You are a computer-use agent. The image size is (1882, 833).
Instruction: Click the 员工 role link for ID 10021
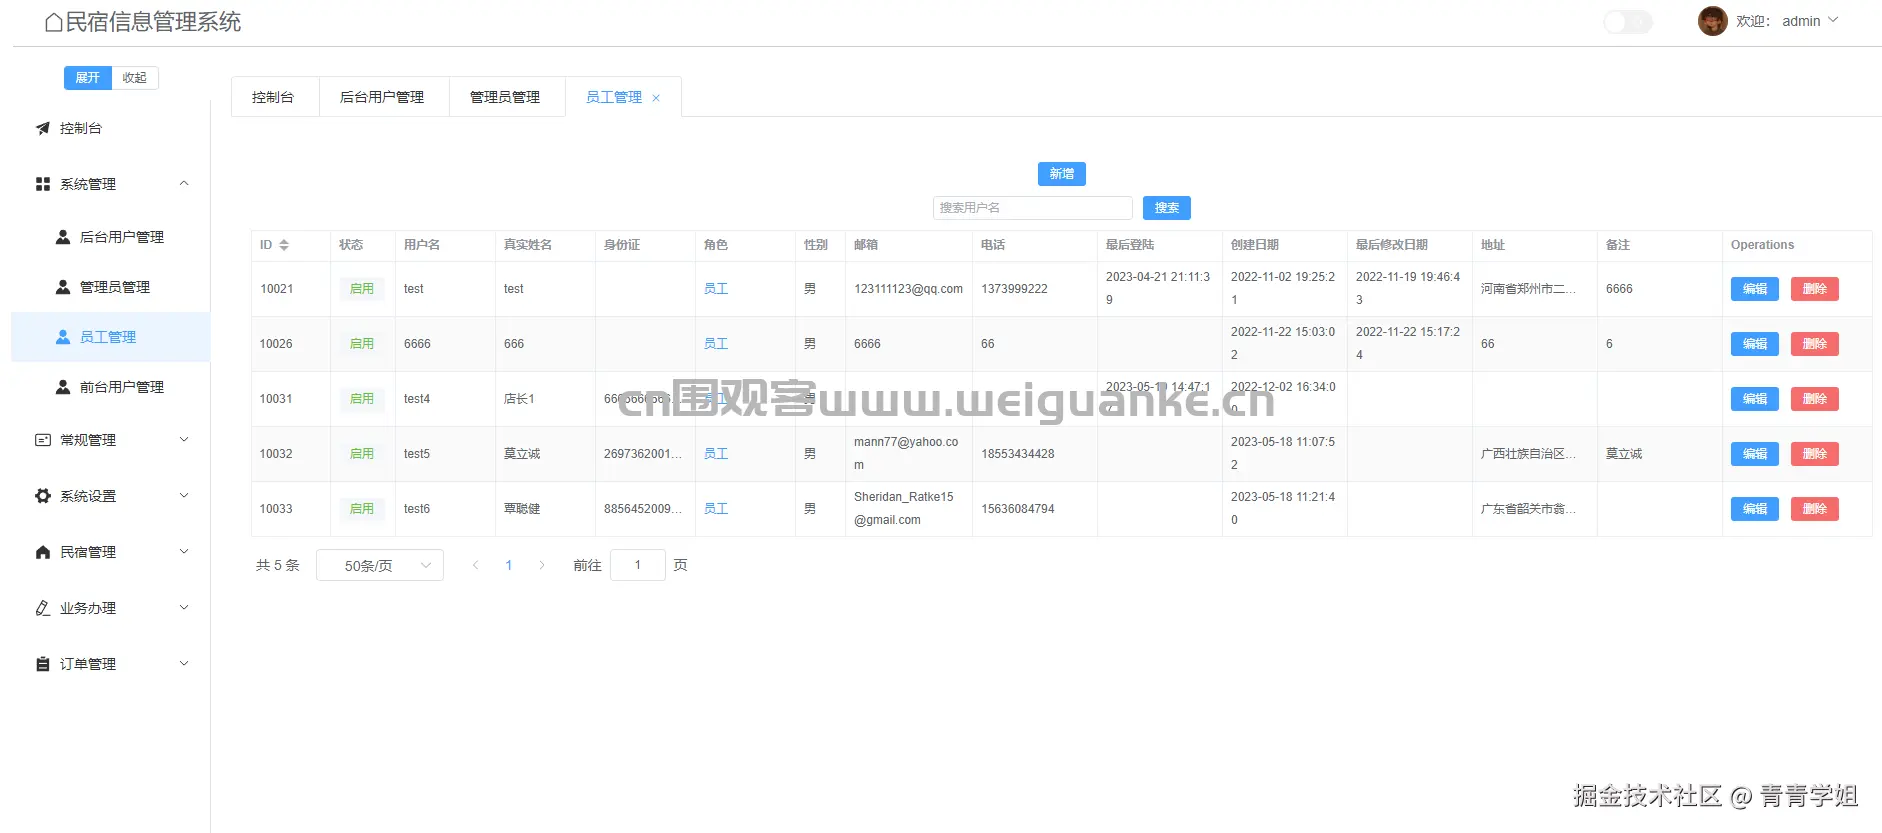pyautogui.click(x=716, y=289)
